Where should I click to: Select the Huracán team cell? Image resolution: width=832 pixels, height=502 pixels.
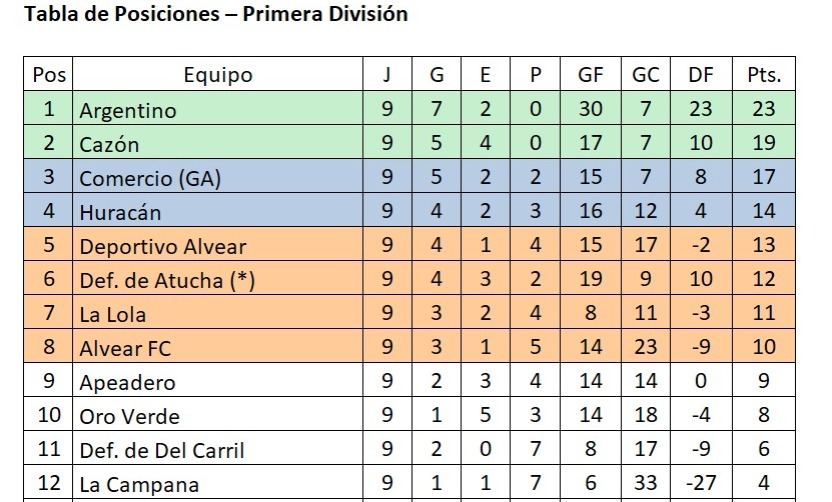(218, 211)
